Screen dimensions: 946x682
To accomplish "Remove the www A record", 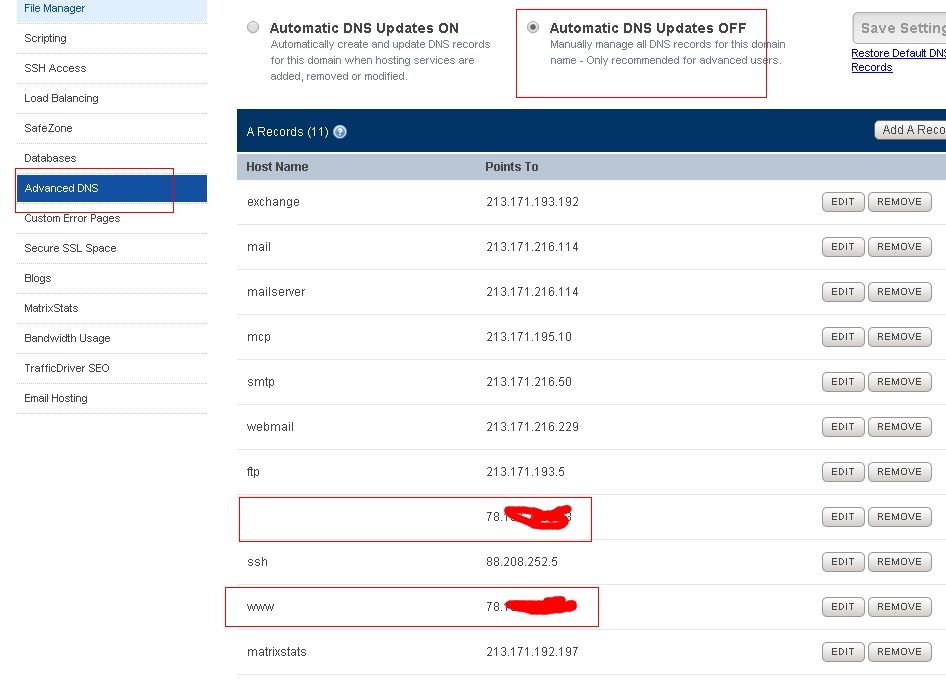I will point(900,607).
